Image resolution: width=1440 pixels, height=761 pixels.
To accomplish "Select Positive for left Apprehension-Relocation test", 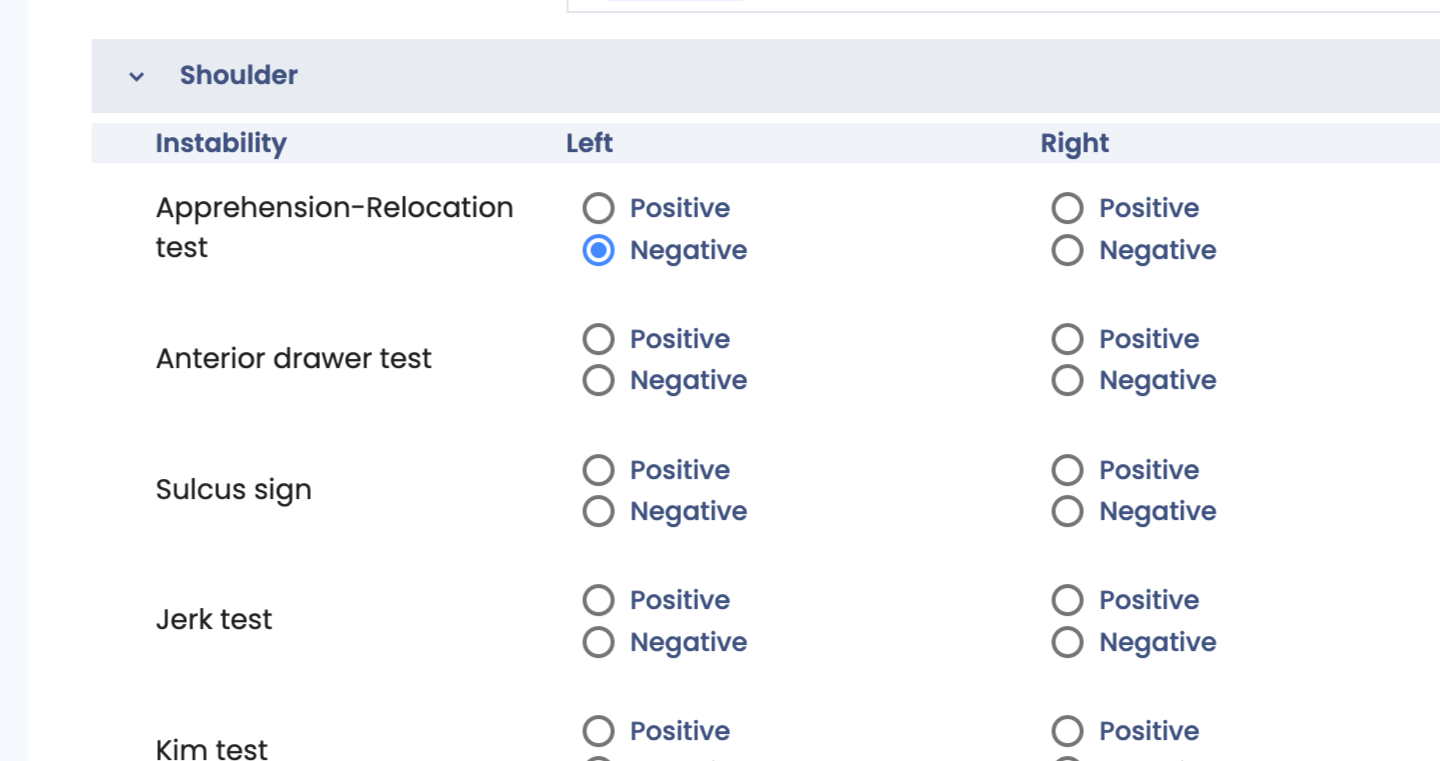I will coord(598,208).
